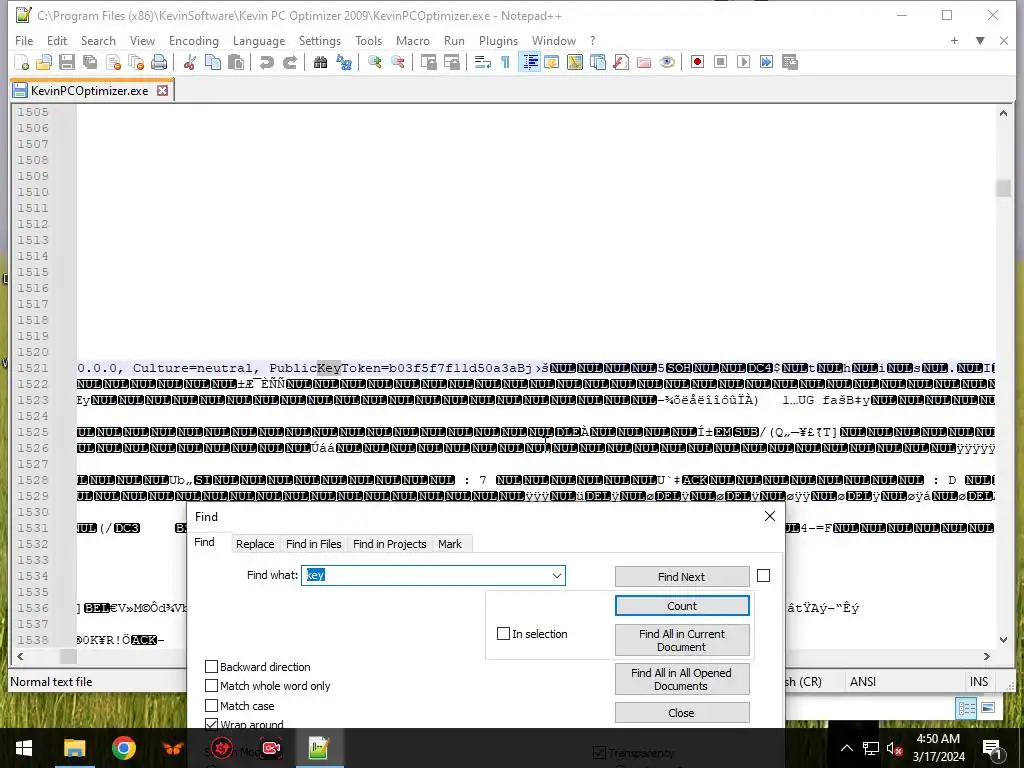
Task: Switch to the Find in Files tab
Action: tap(313, 544)
